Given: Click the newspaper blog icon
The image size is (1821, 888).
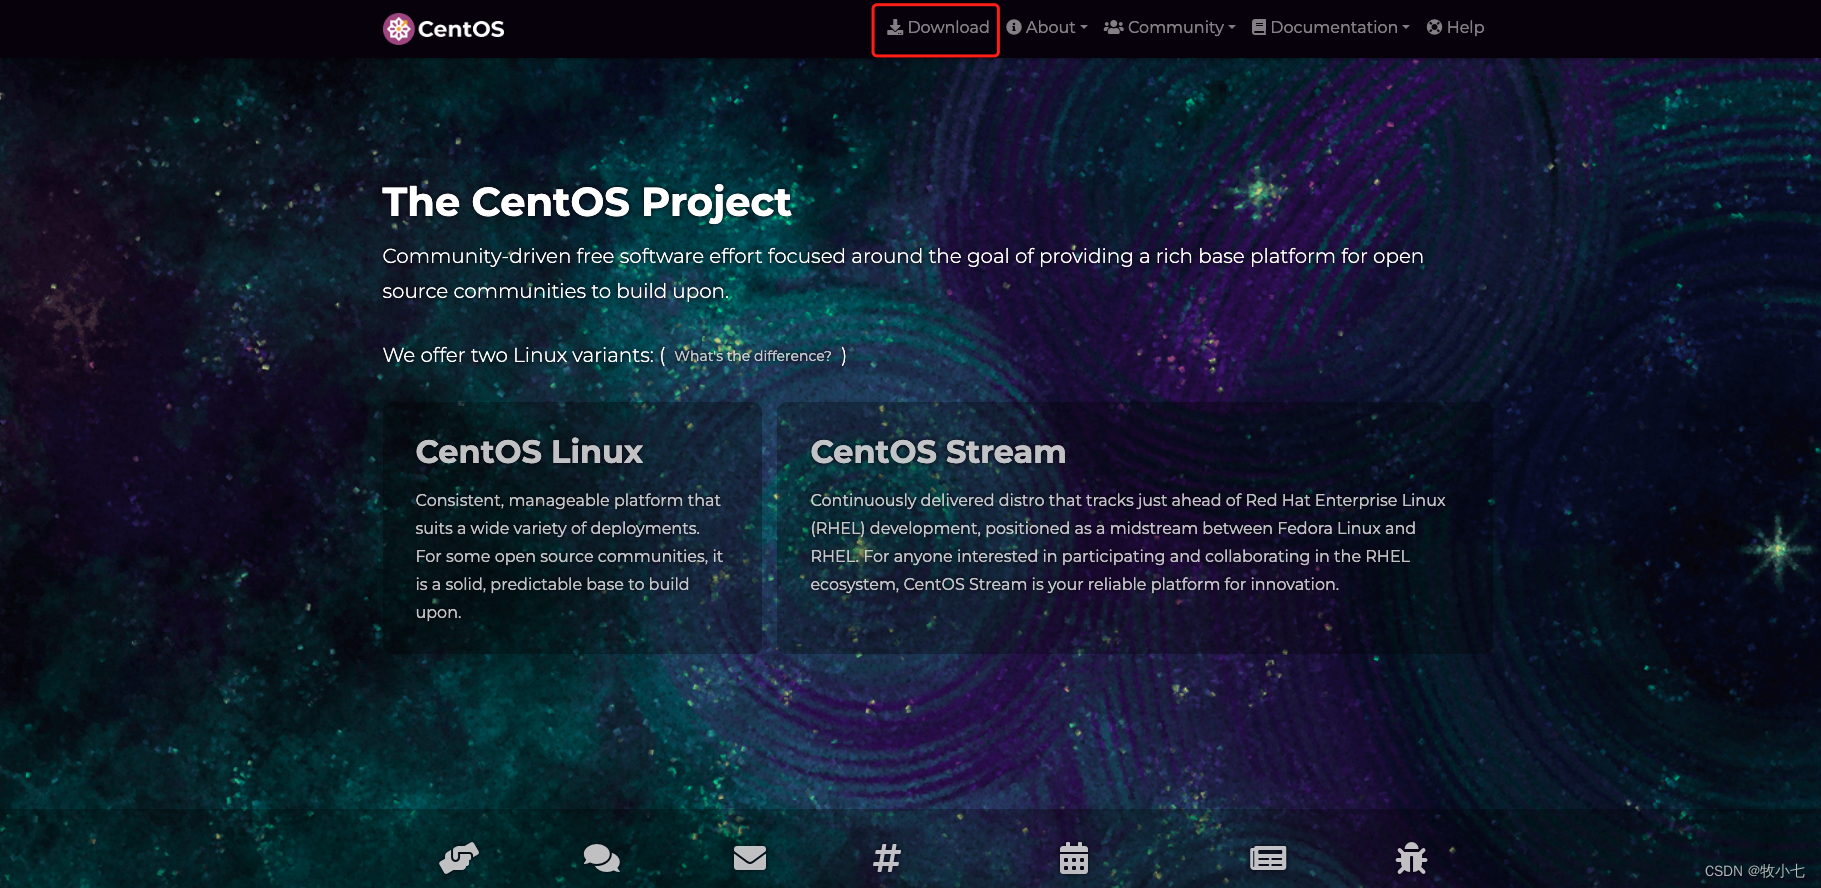Looking at the screenshot, I should pos(1268,858).
